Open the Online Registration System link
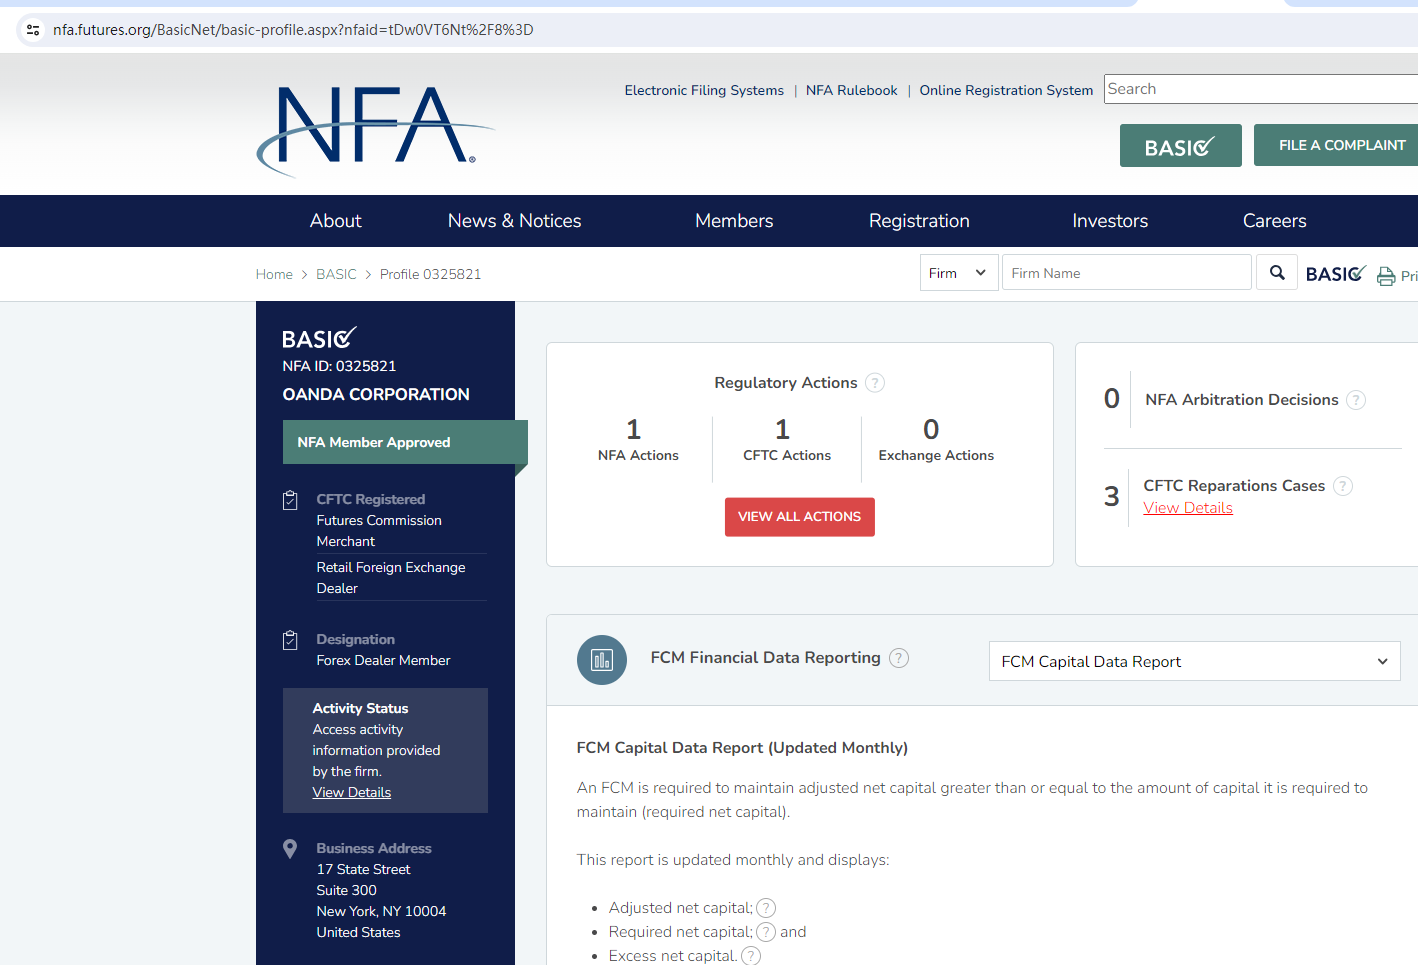This screenshot has width=1418, height=965. 1006,90
